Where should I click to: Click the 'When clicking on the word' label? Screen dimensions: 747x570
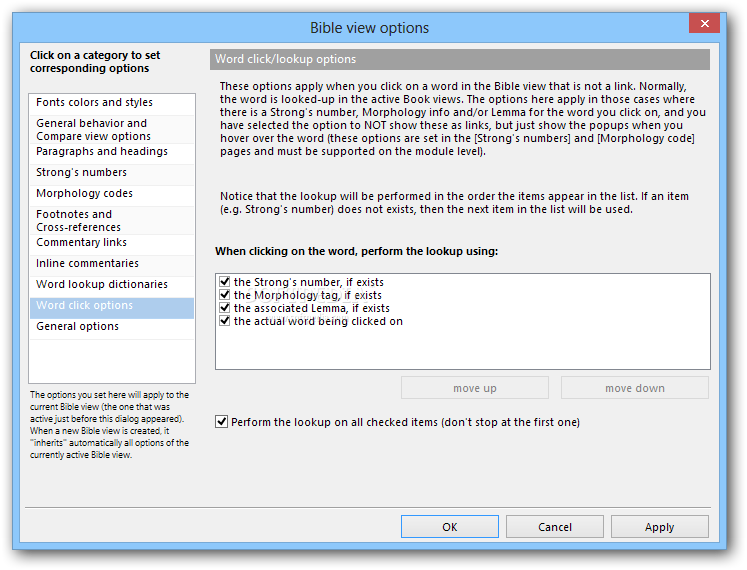pos(356,251)
